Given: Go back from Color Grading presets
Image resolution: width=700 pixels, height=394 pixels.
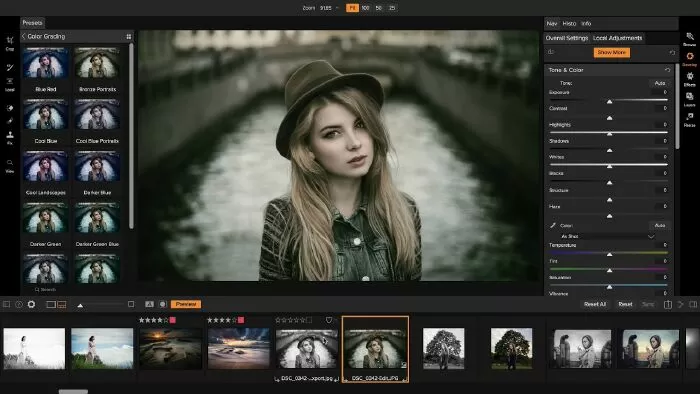Looking at the screenshot, I should pyautogui.click(x=24, y=36).
